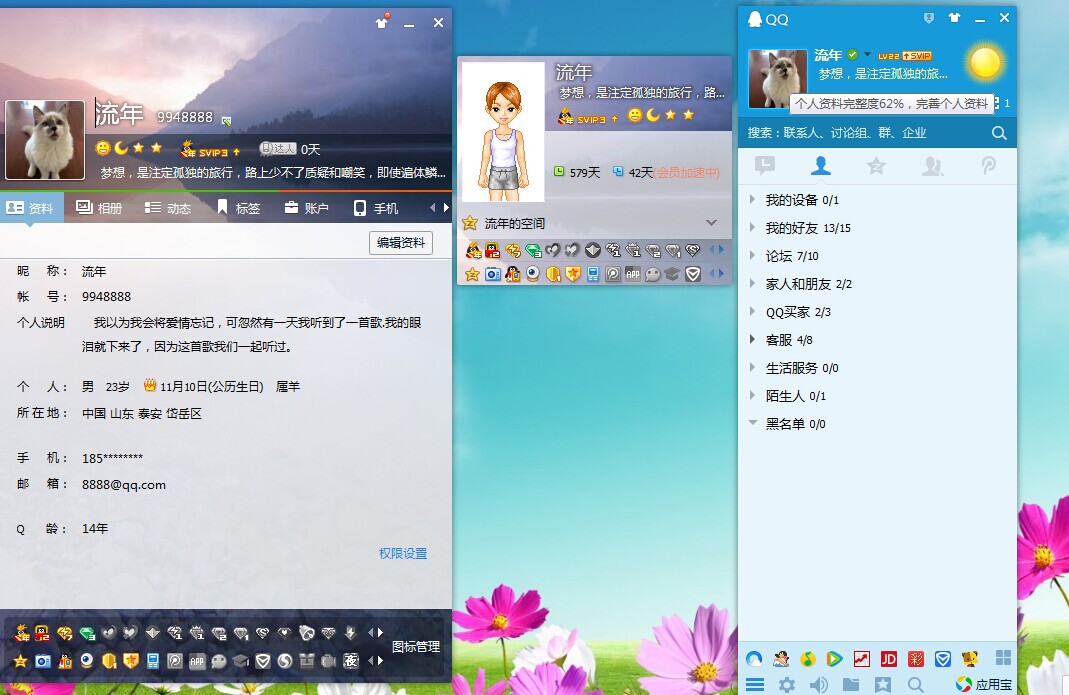
Task: Open QQ system settings gear
Action: [x=787, y=684]
